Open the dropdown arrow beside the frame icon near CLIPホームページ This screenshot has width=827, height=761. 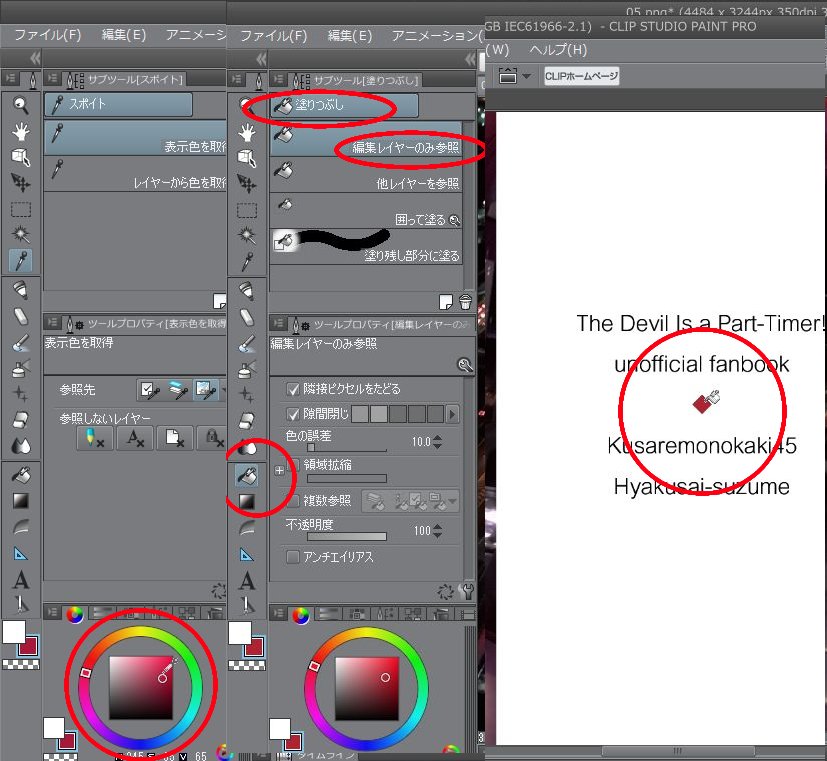tap(527, 76)
